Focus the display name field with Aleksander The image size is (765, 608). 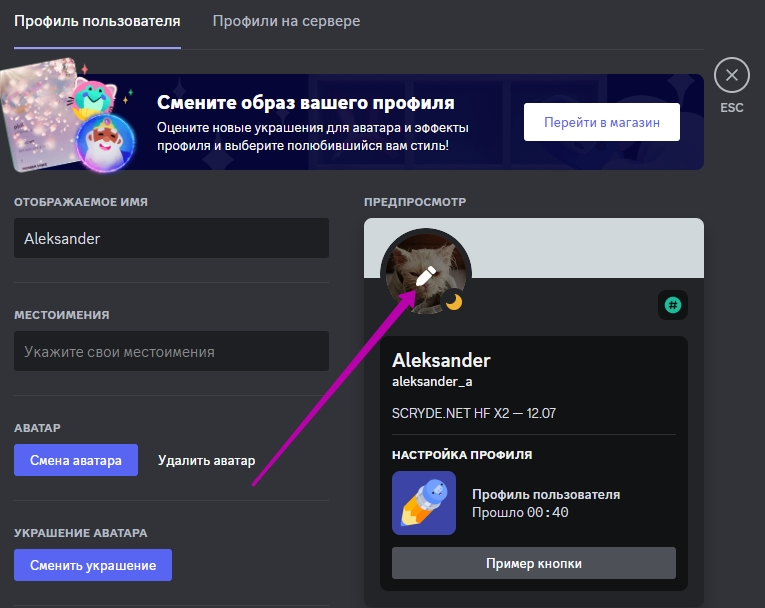point(171,238)
